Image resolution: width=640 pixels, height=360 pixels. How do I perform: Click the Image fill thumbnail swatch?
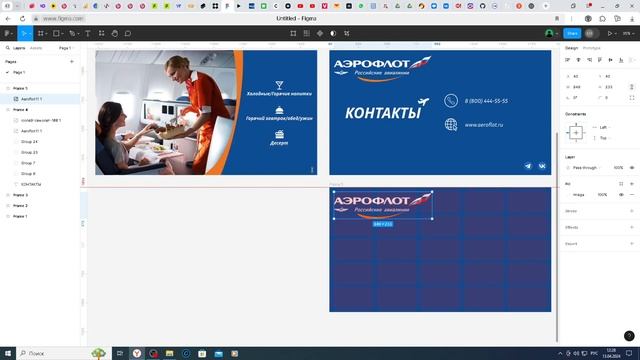[x=569, y=195]
